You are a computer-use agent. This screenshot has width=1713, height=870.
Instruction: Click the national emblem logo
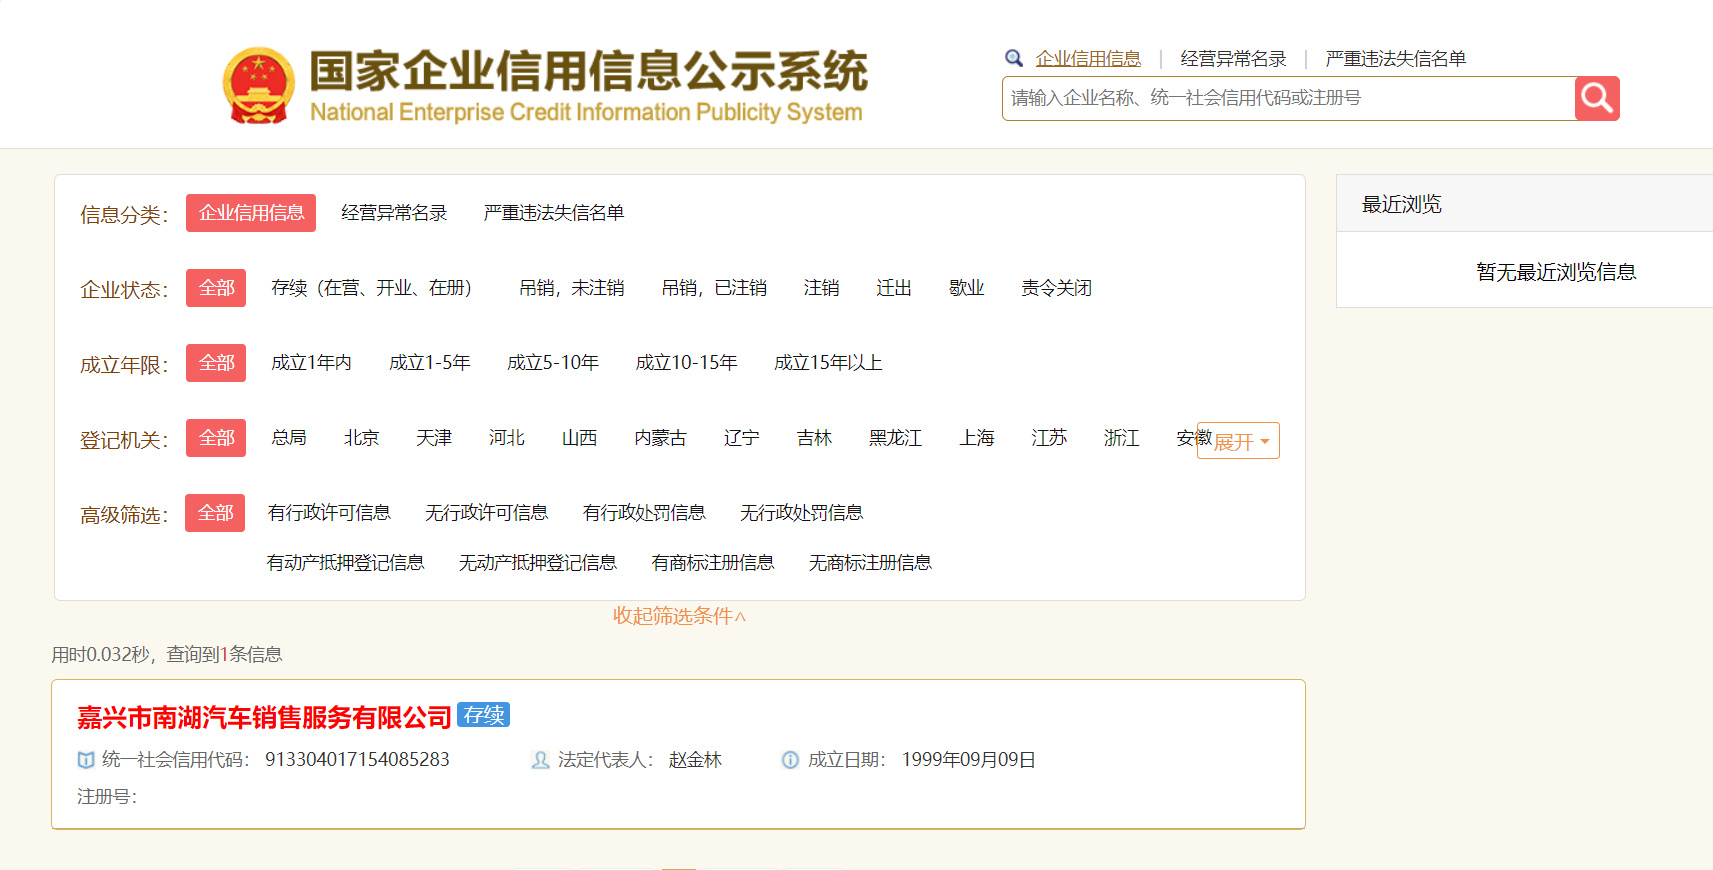(x=258, y=86)
